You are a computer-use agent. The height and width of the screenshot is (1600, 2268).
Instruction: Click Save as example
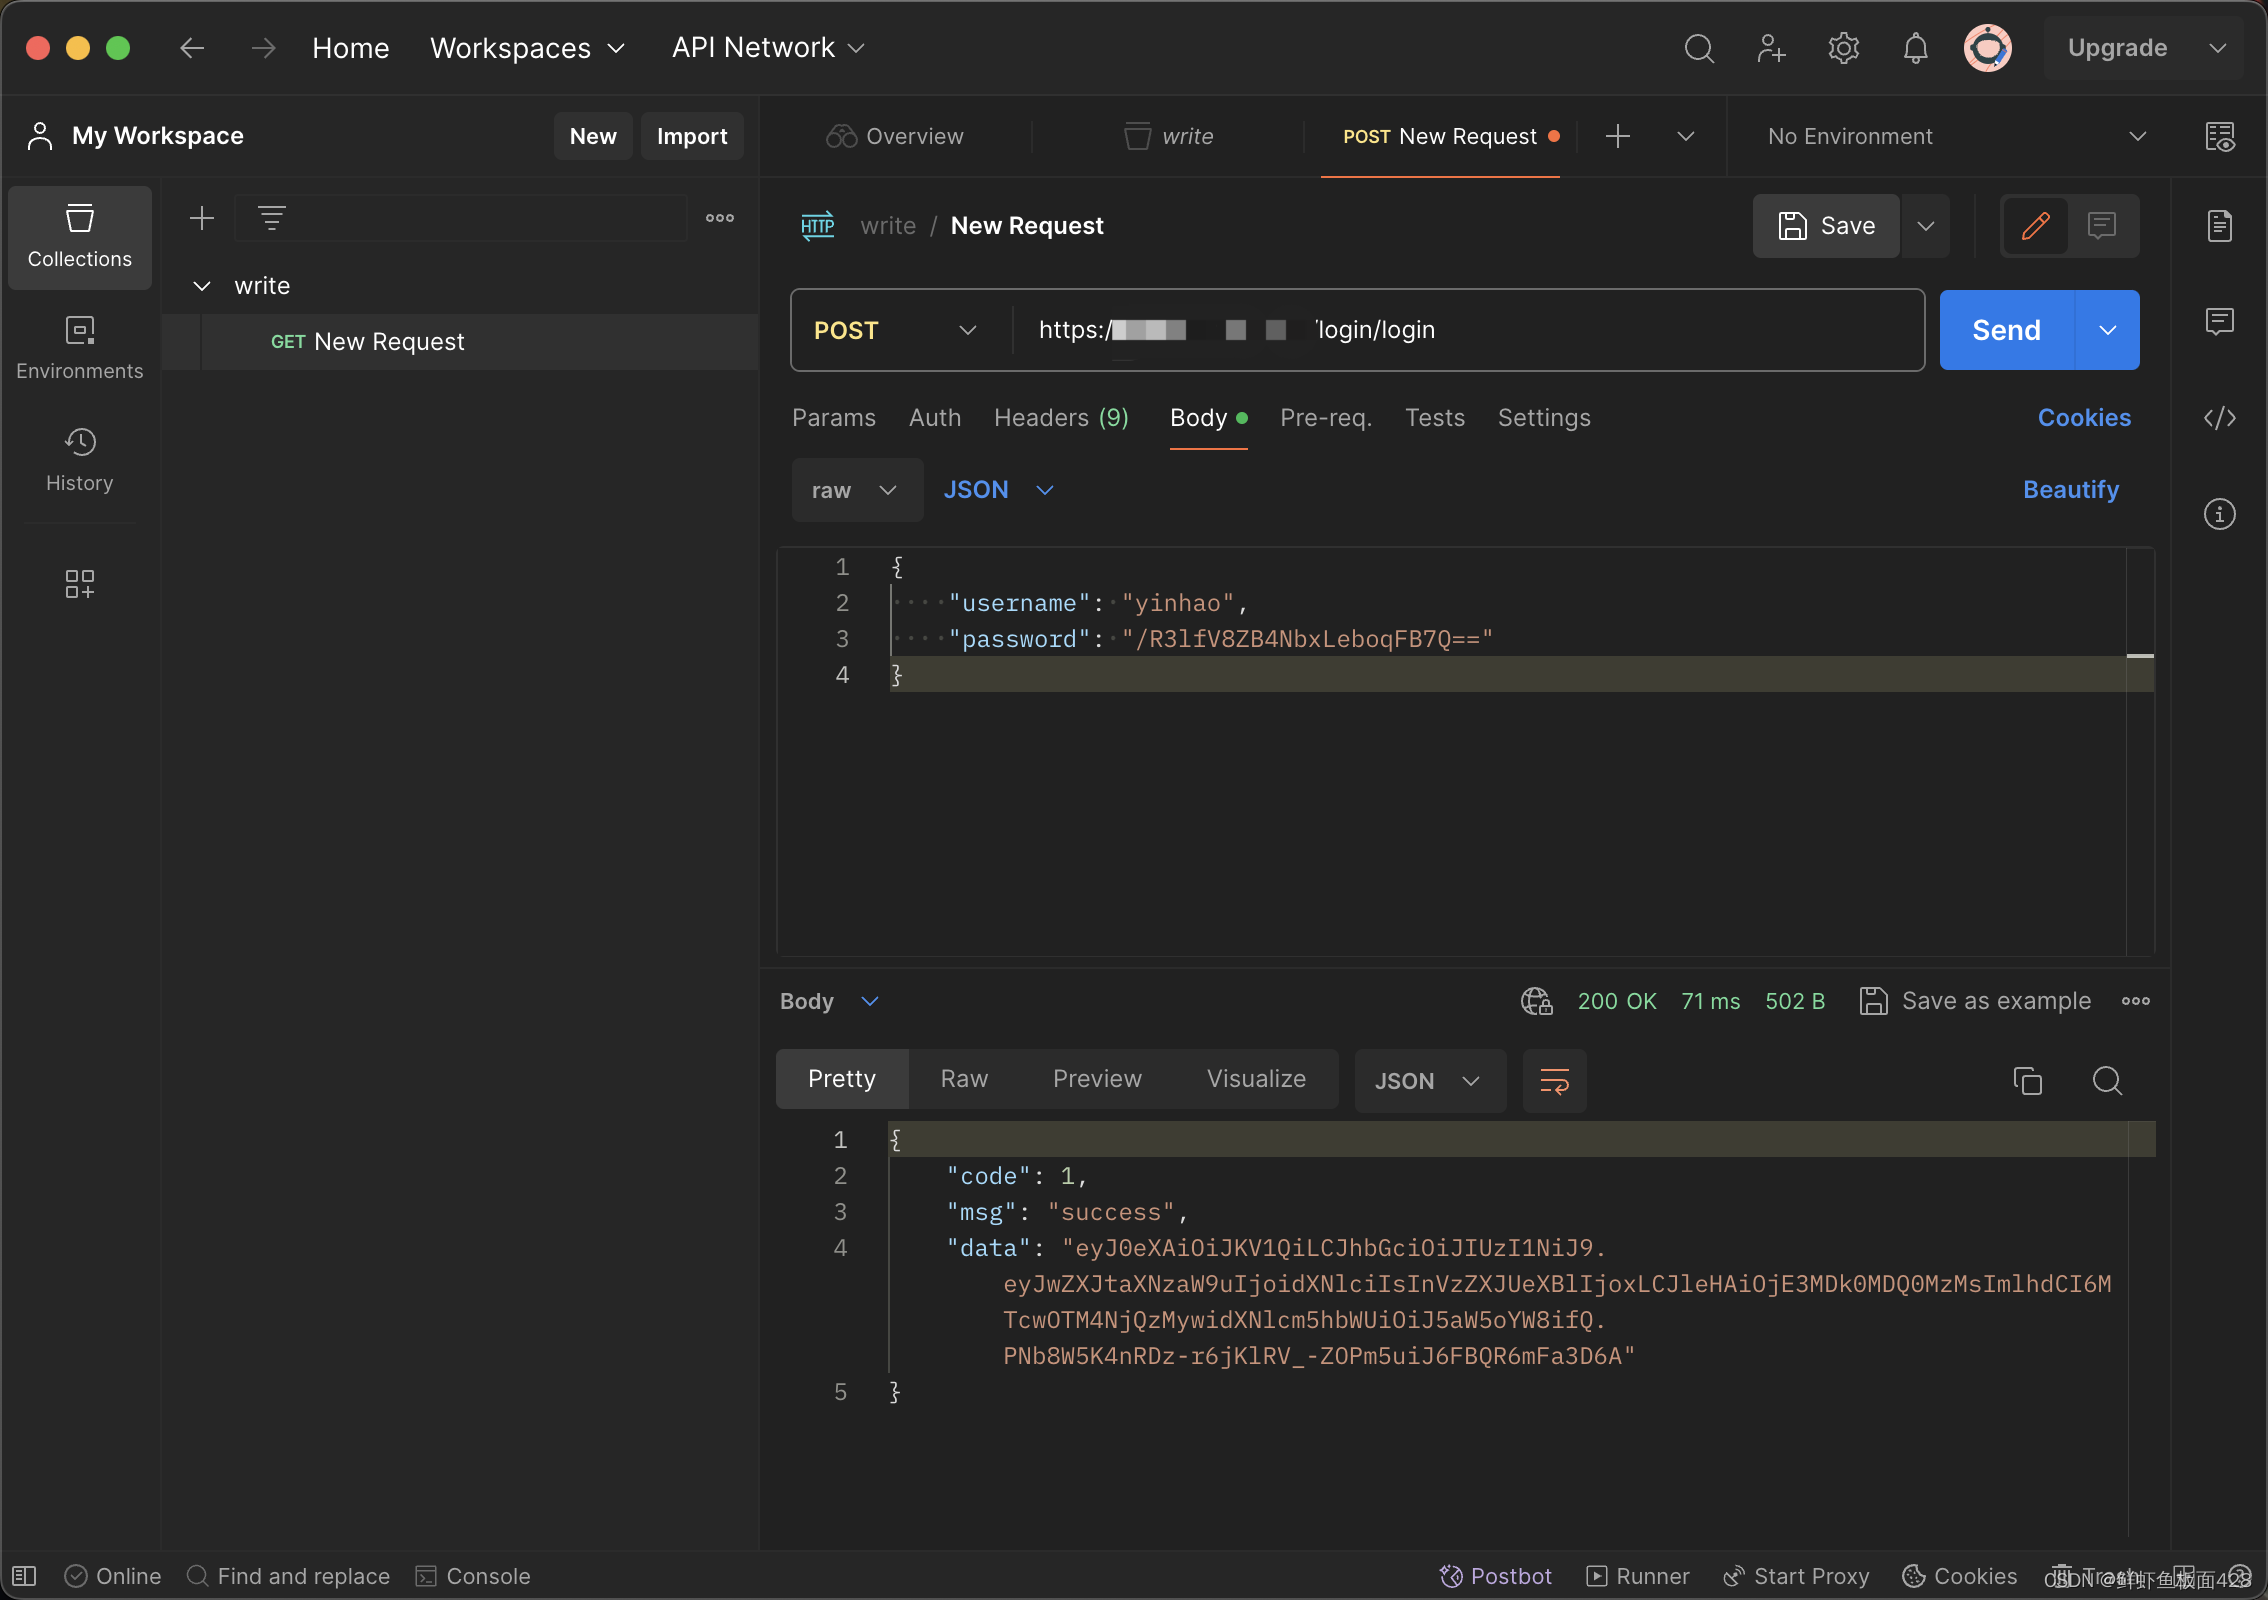coord(1975,1001)
